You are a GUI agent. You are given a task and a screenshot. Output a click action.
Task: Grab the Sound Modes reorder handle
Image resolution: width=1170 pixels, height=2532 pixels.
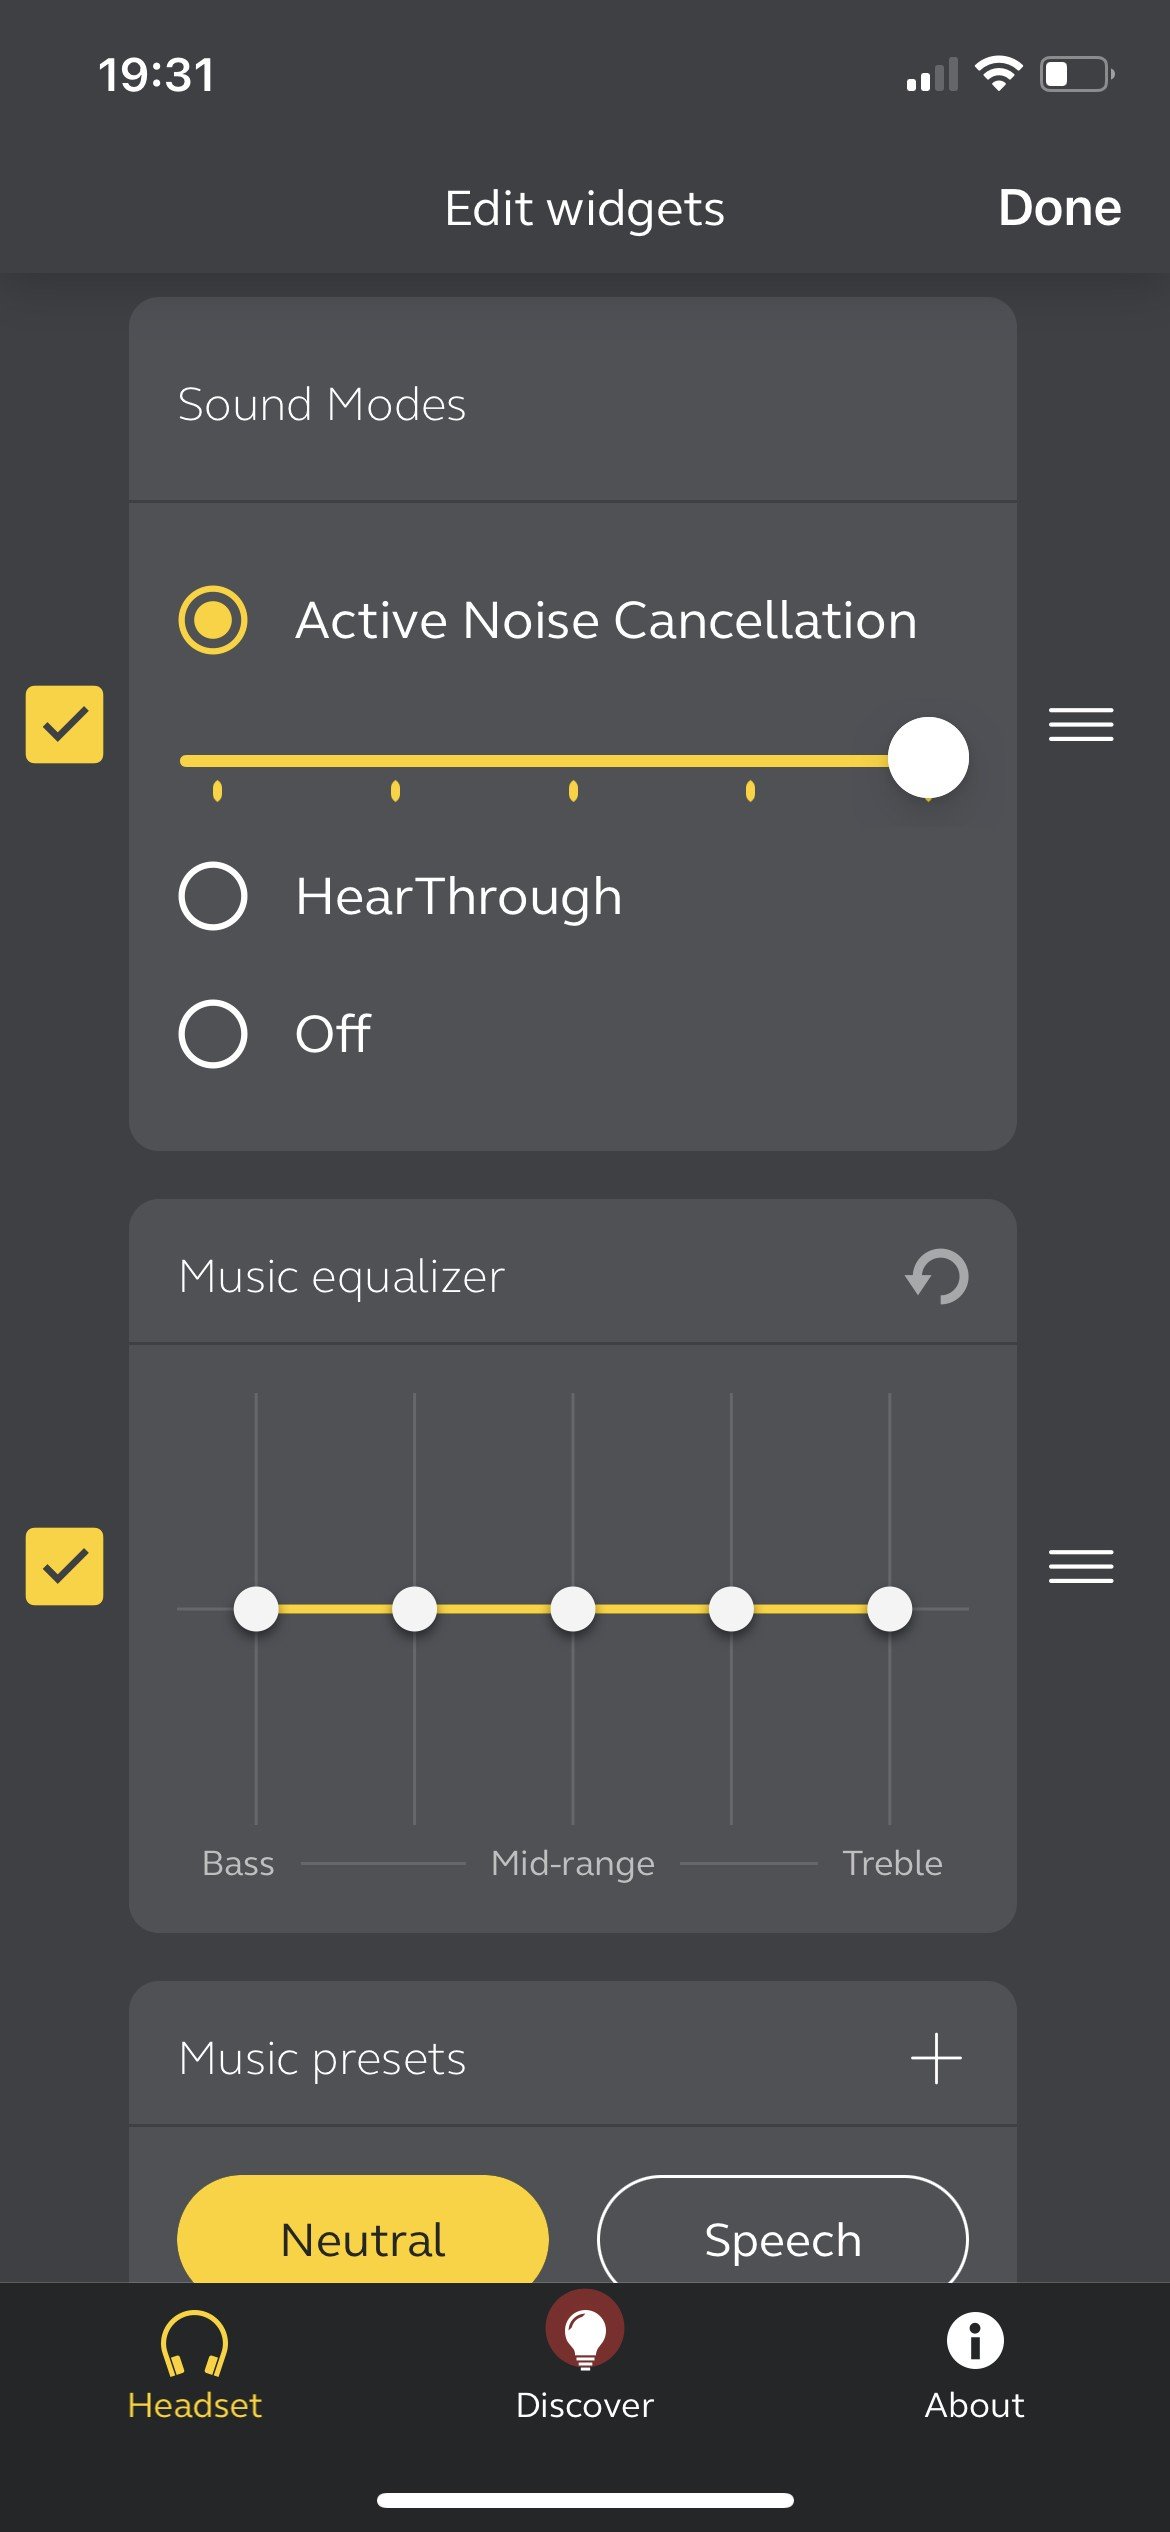[x=1081, y=724]
